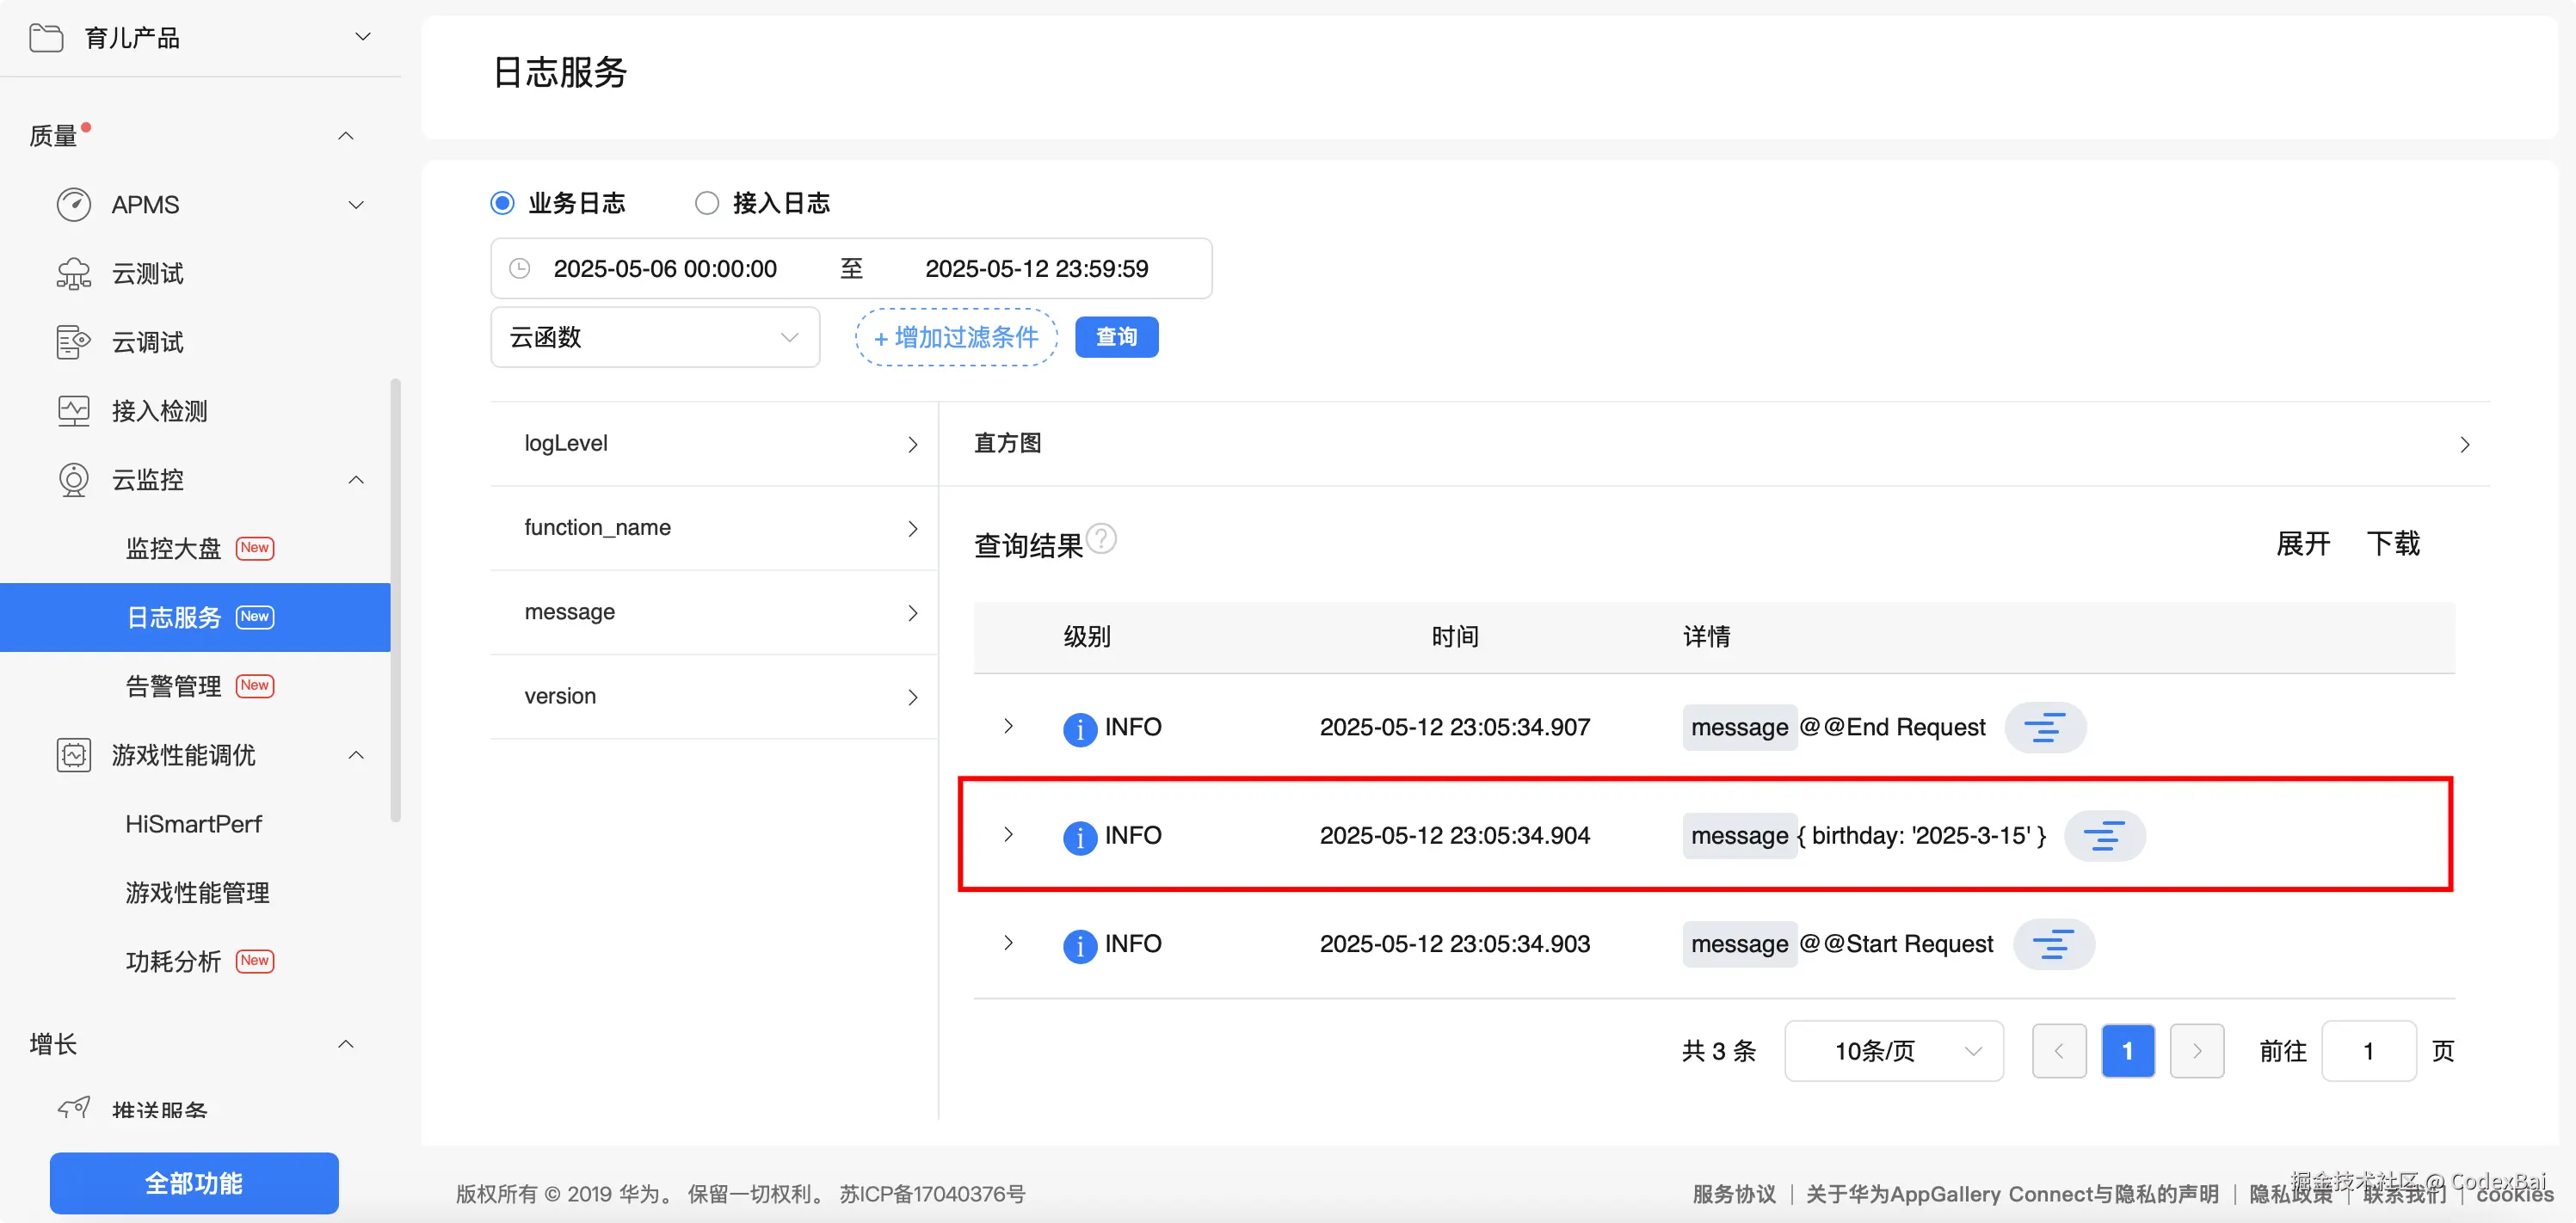Select the 接入日志 radio button
Screen dimensions: 2576x1223
tap(707, 203)
